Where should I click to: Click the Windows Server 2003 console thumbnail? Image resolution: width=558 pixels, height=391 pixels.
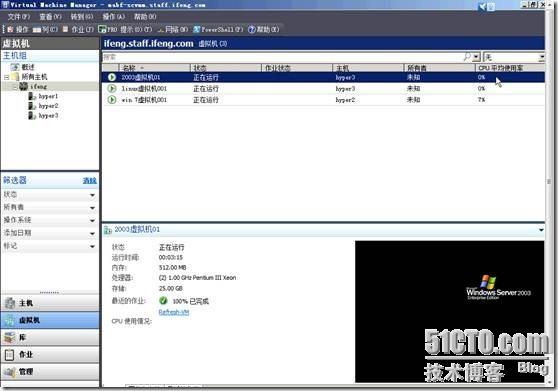(449, 312)
